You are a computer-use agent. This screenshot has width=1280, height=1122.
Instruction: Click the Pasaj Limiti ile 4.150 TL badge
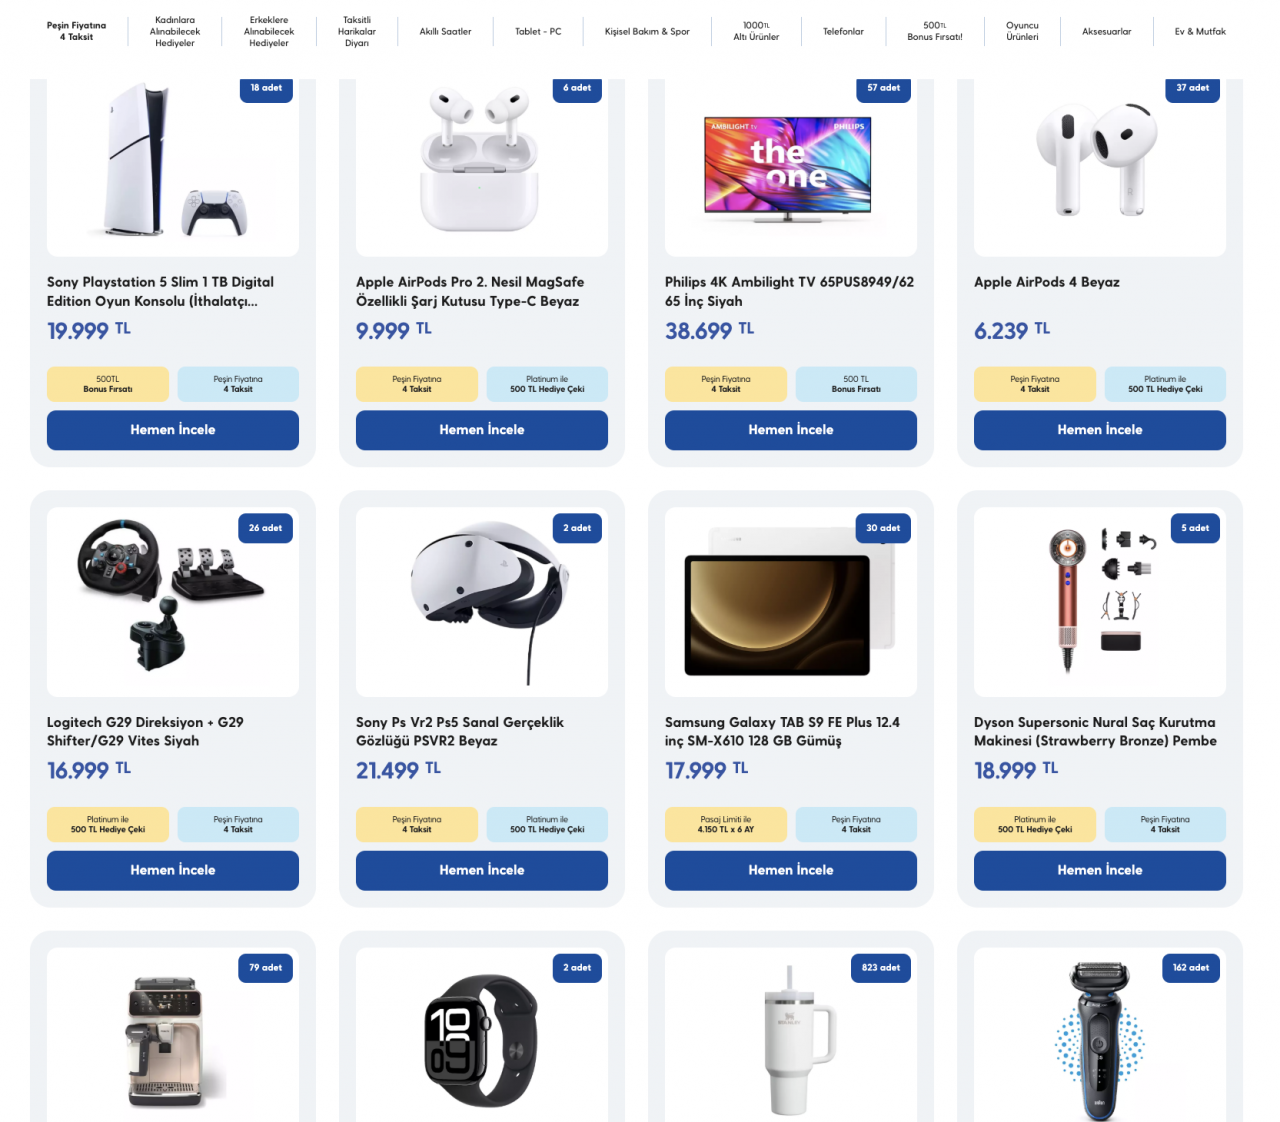point(726,824)
